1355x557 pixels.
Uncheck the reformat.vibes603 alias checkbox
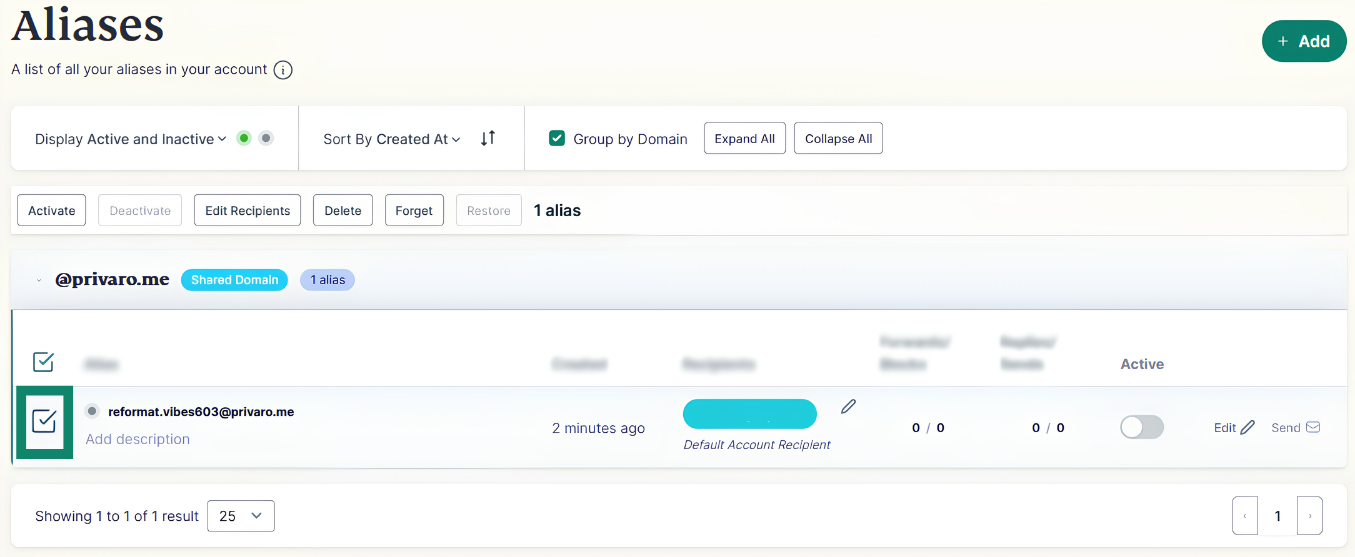click(44, 422)
